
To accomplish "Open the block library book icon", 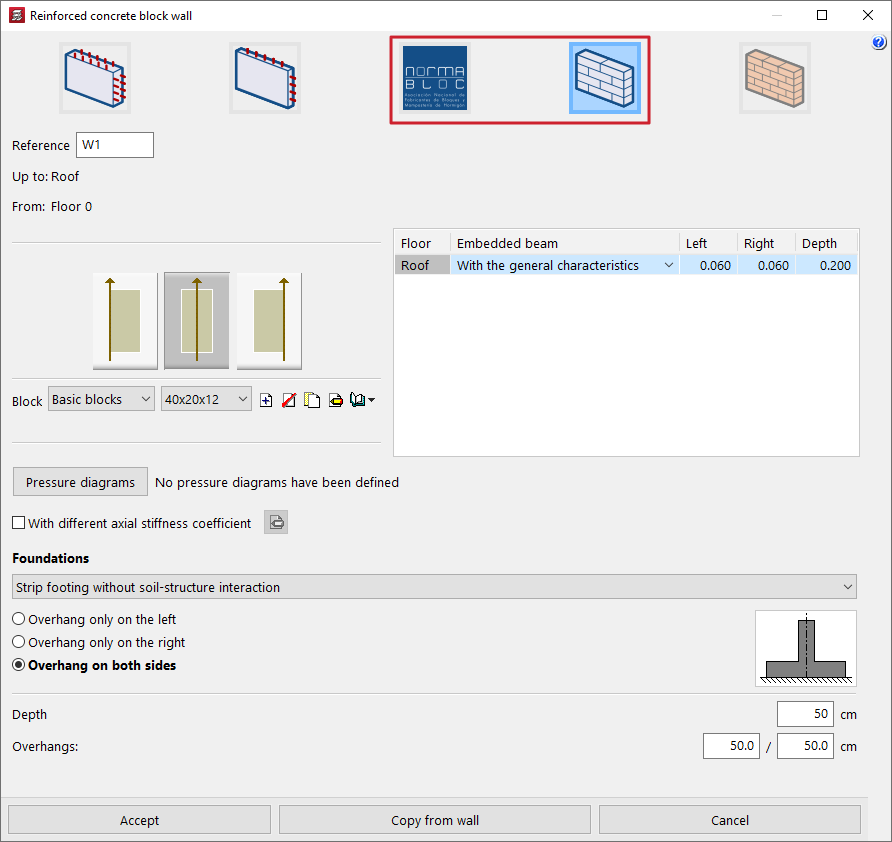I will coord(357,400).
